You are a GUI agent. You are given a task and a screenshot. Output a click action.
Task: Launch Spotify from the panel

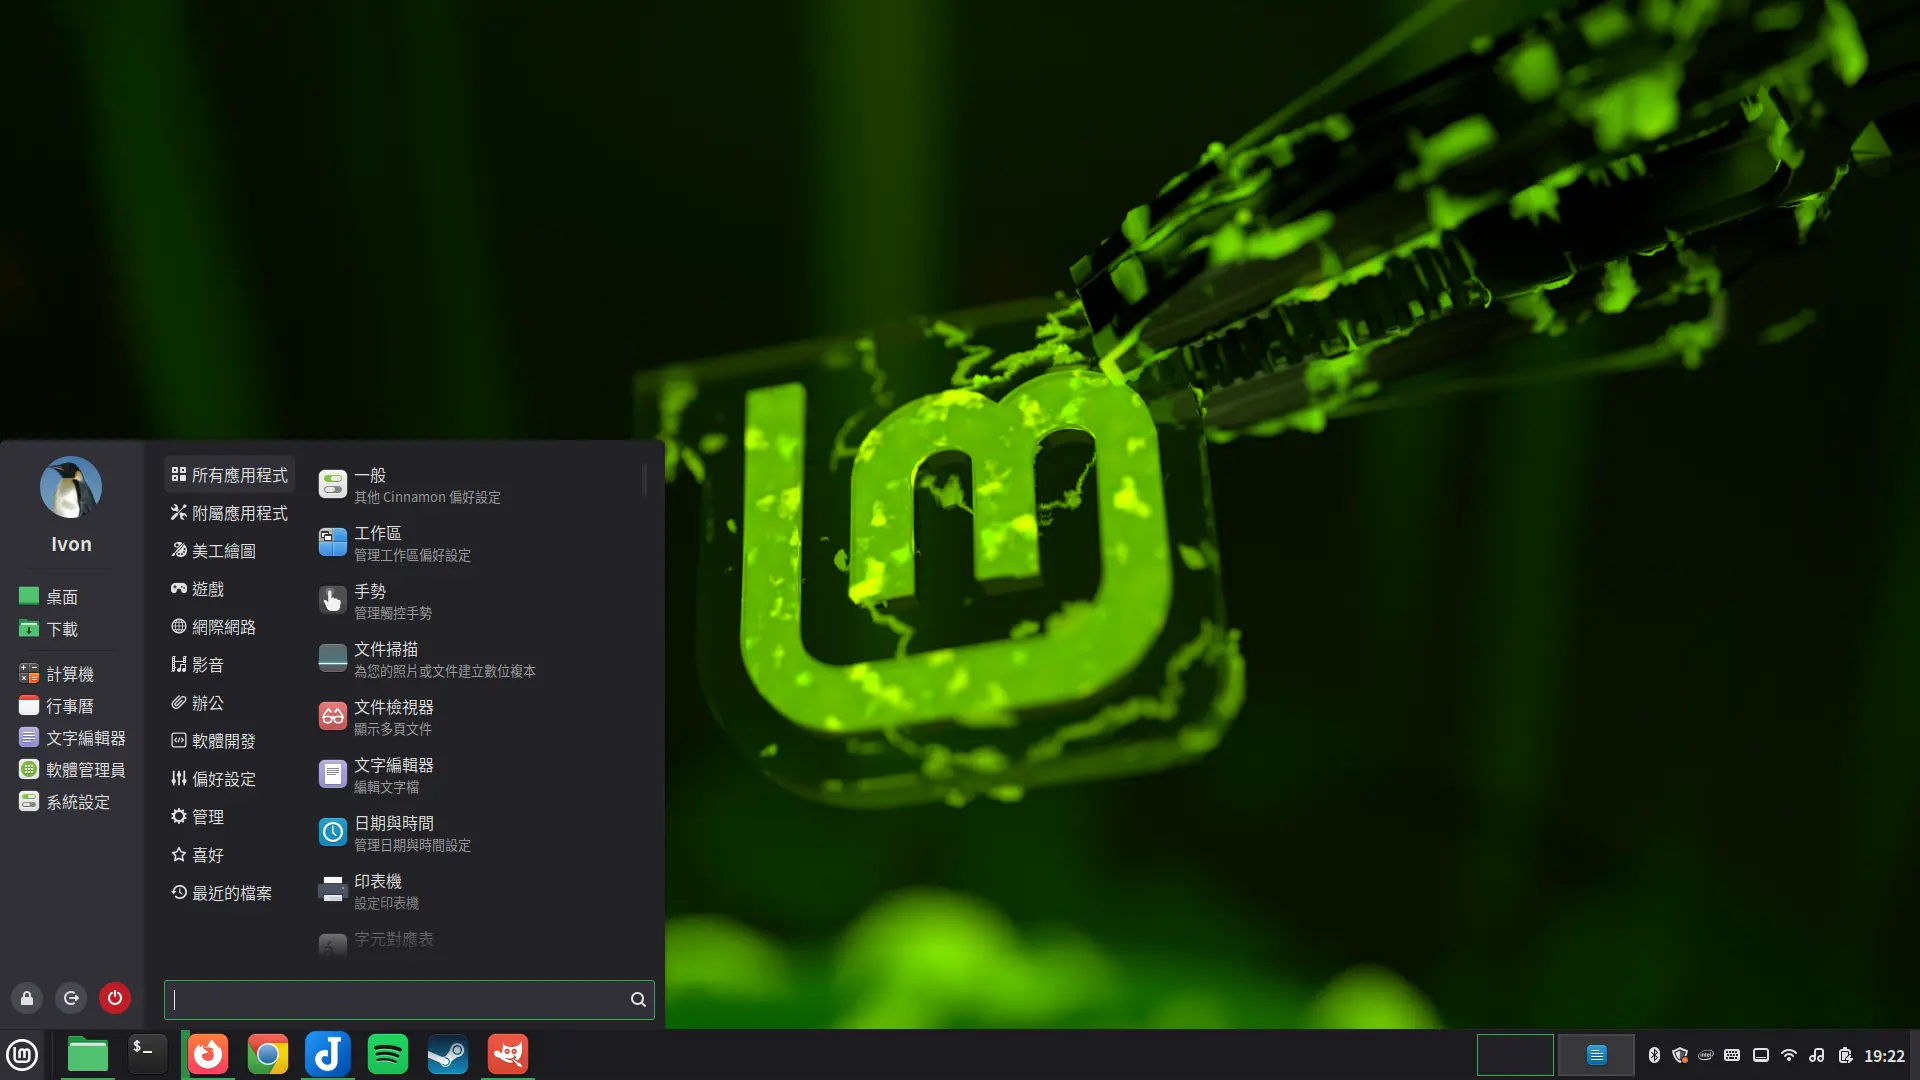(x=388, y=1054)
